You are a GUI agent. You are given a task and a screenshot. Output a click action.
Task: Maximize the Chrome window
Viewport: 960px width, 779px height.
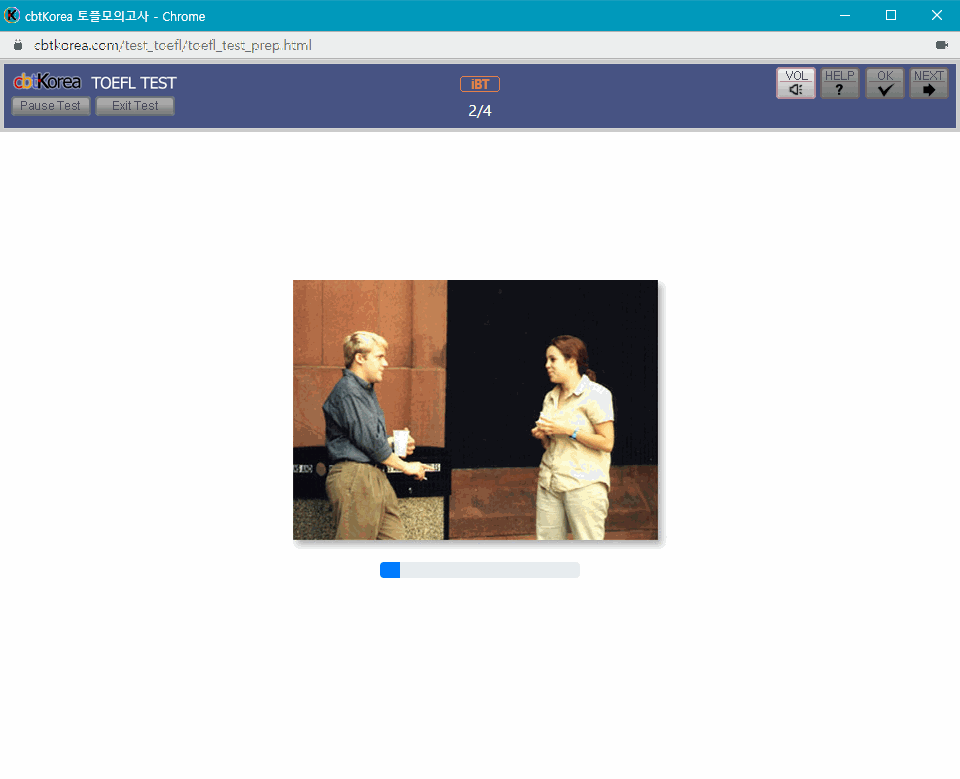point(891,15)
